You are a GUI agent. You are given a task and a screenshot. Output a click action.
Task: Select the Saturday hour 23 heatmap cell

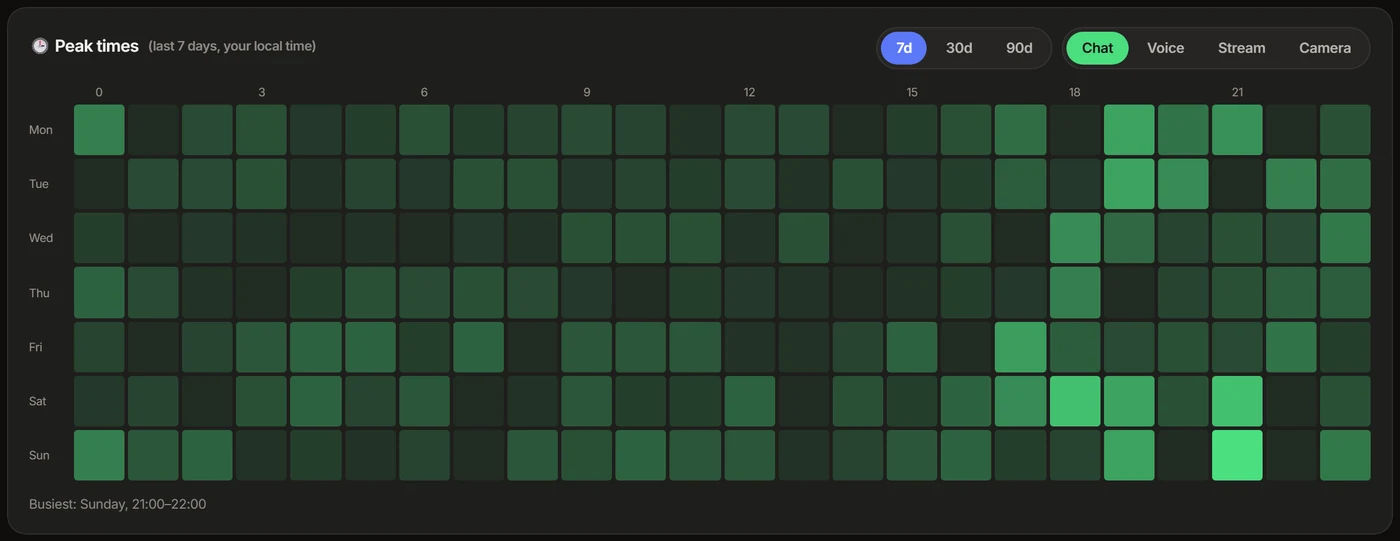pos(1345,401)
